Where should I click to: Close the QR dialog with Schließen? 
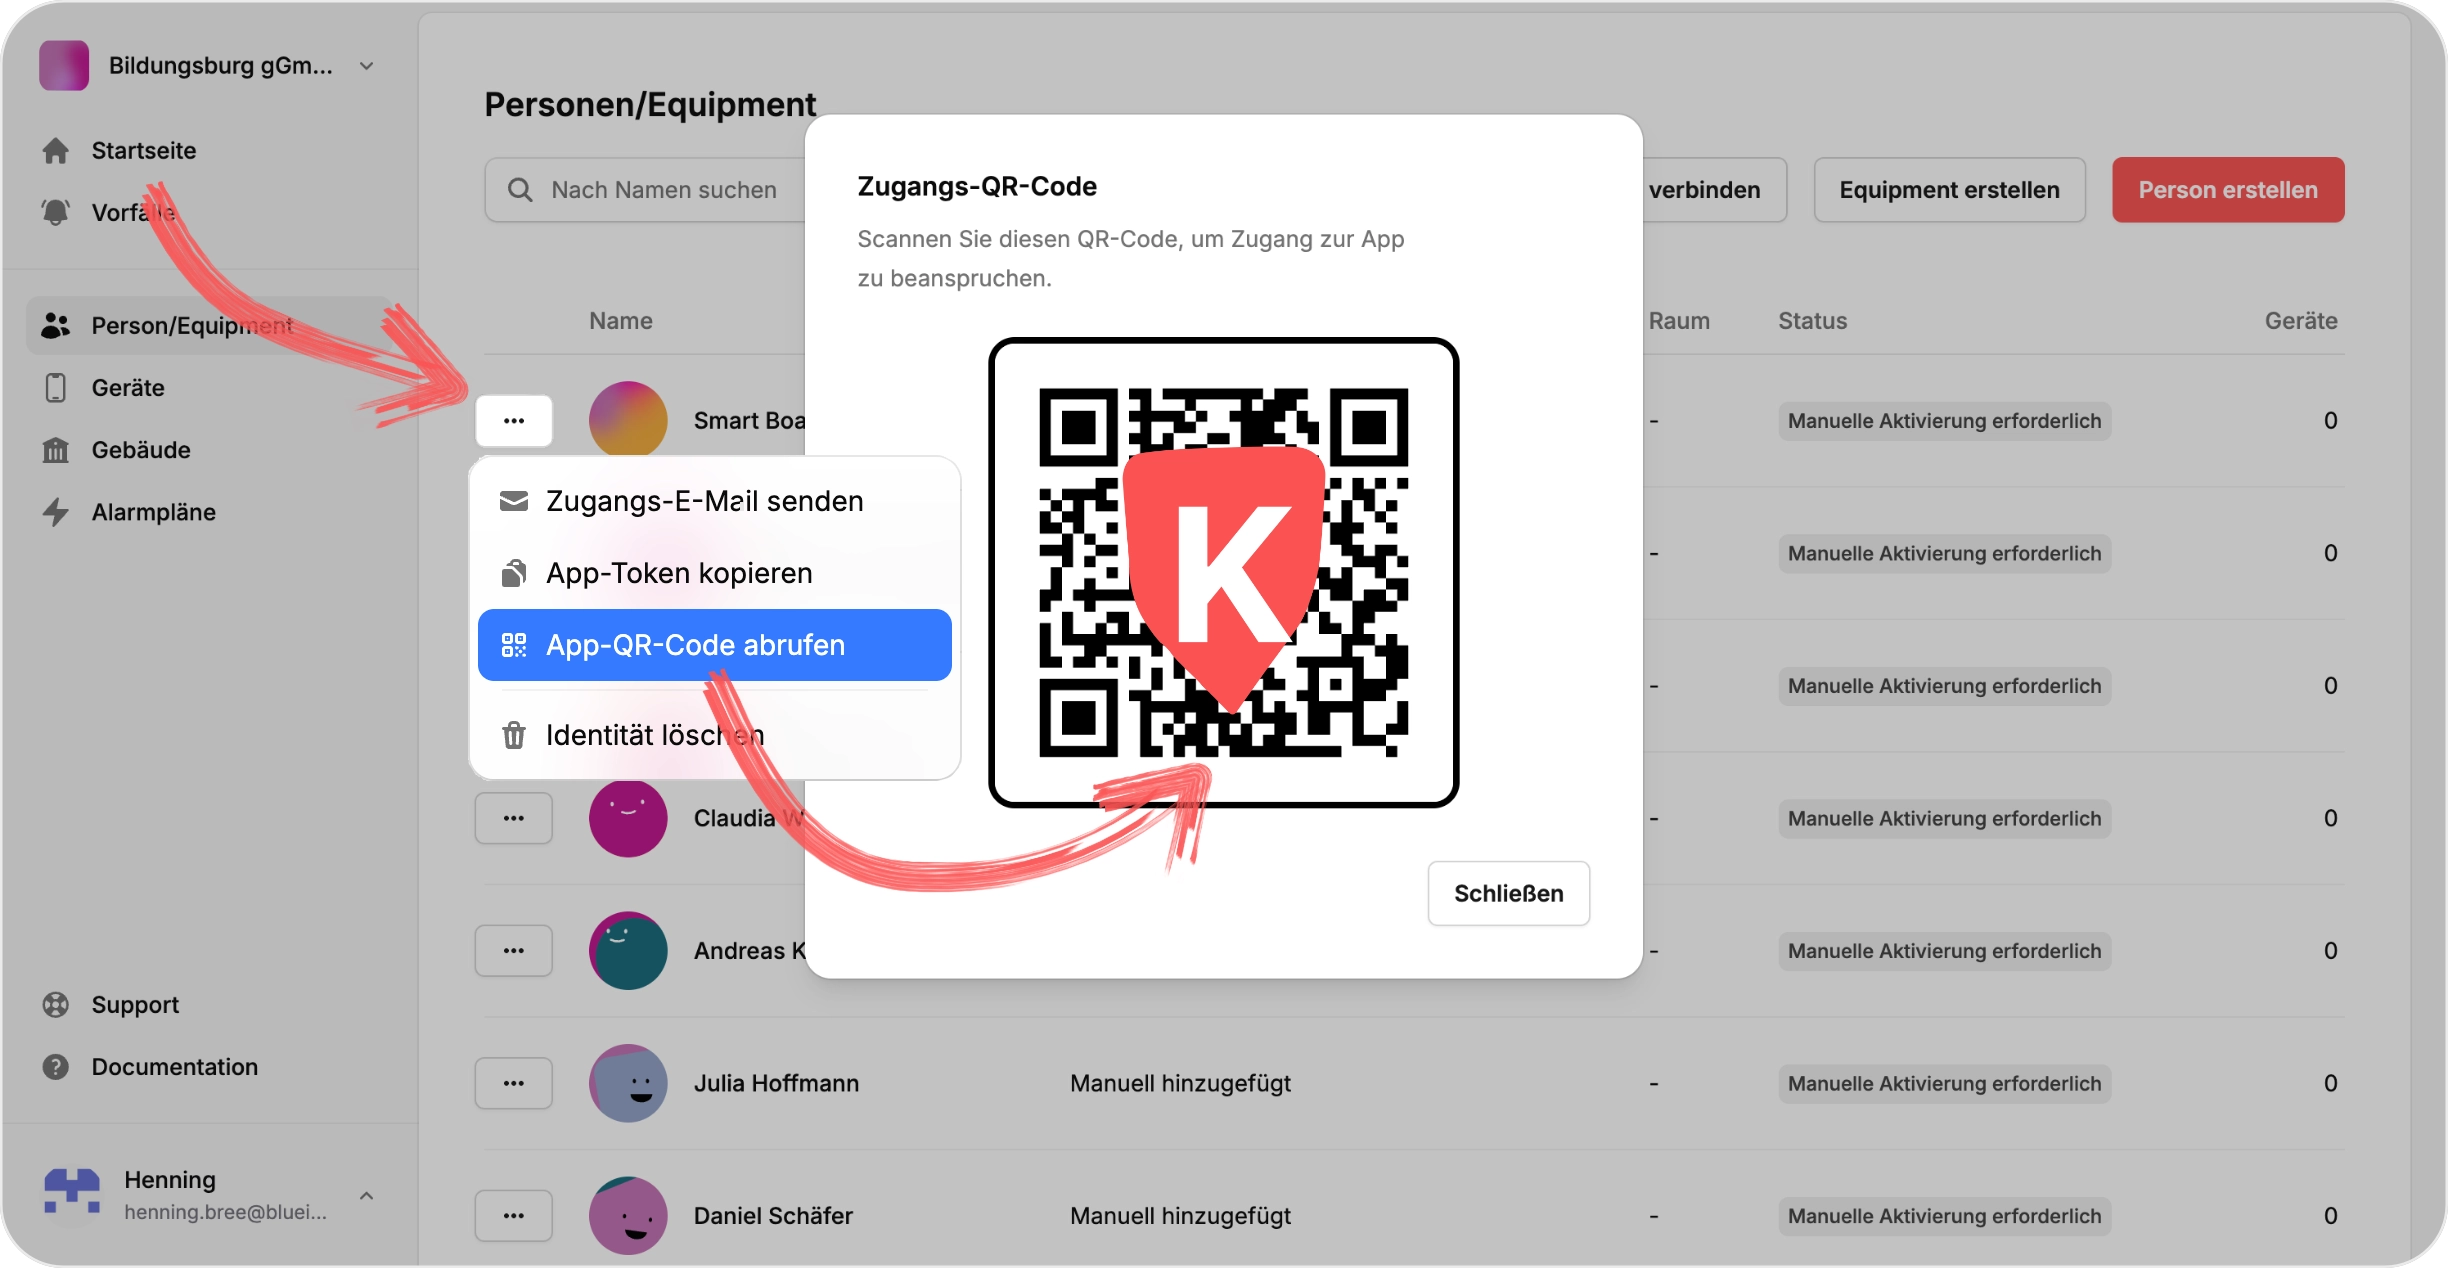pos(1508,893)
